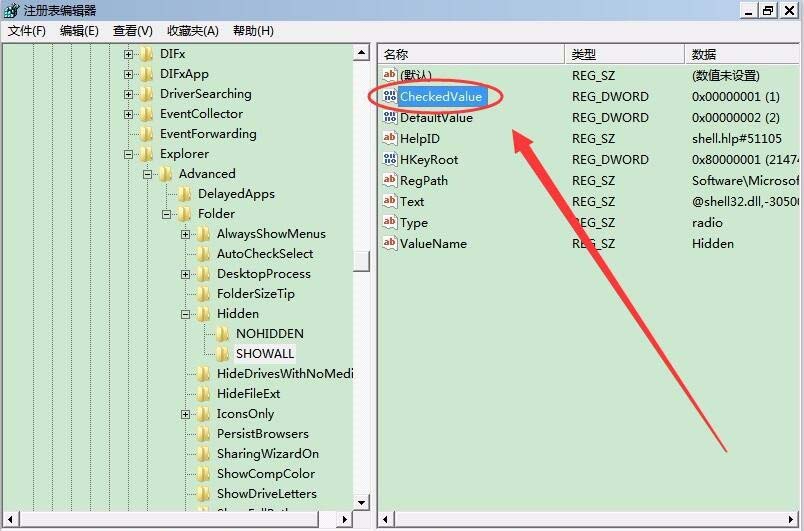Click the tree pane scroll right arrow
804x531 pixels.
coord(345,519)
